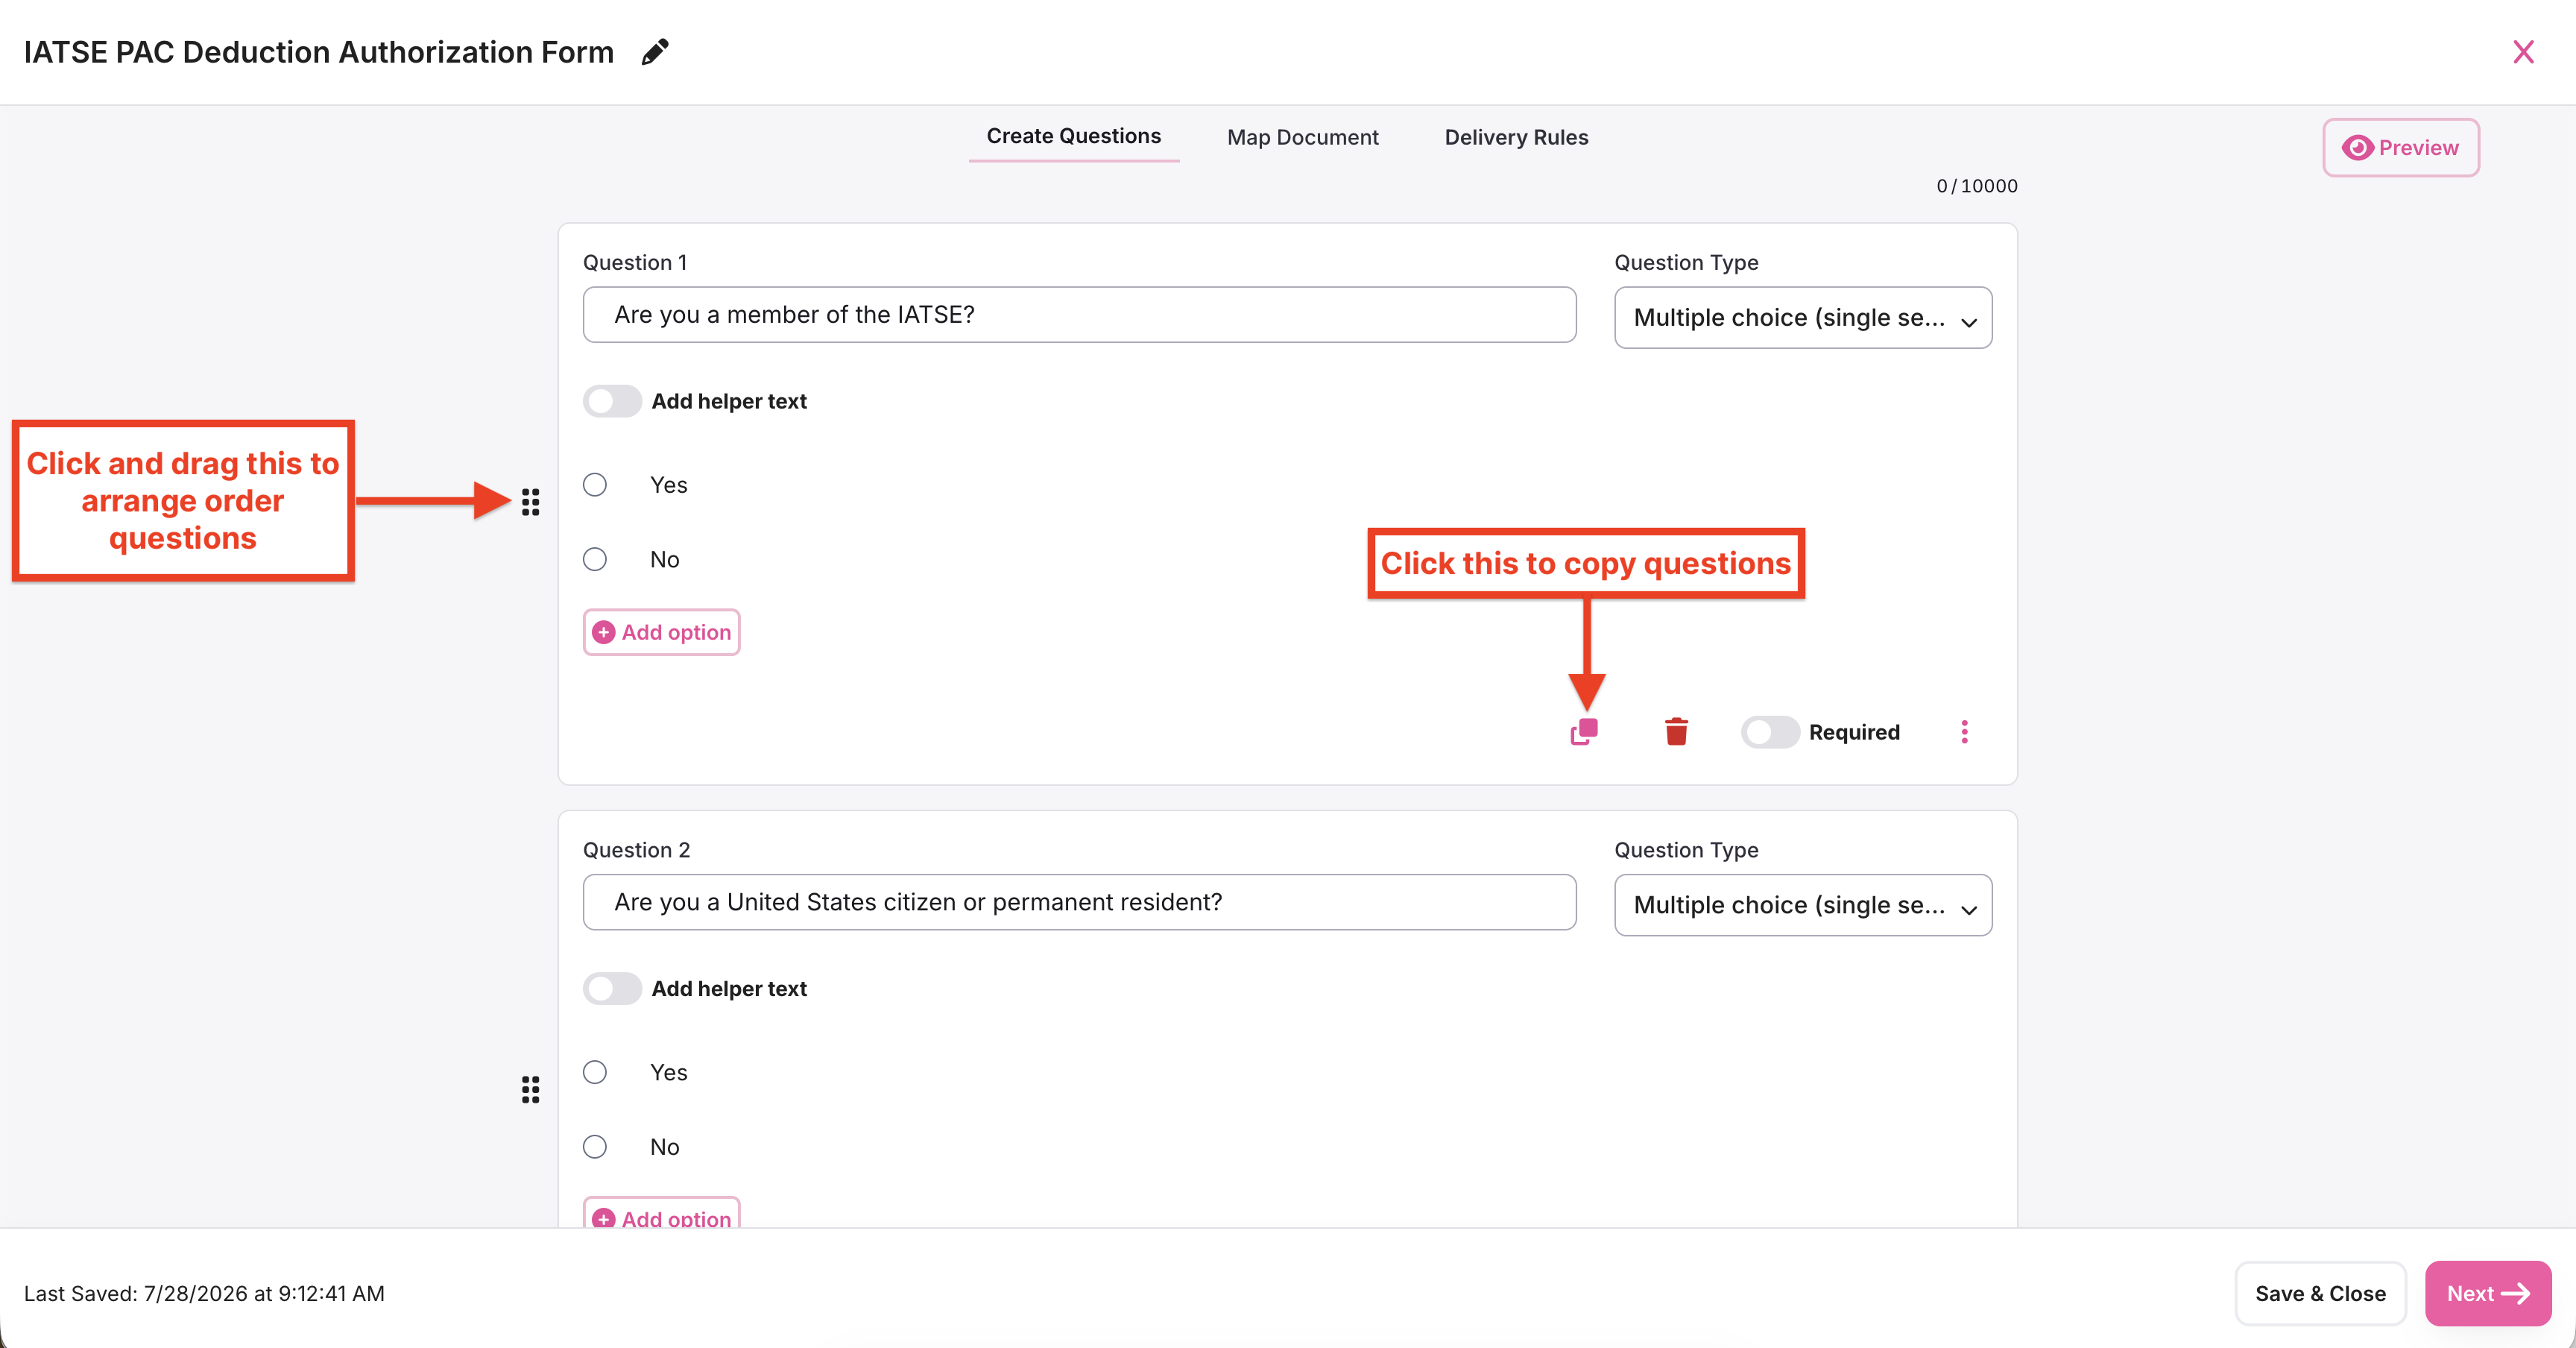Close the form editor with X

2523,52
